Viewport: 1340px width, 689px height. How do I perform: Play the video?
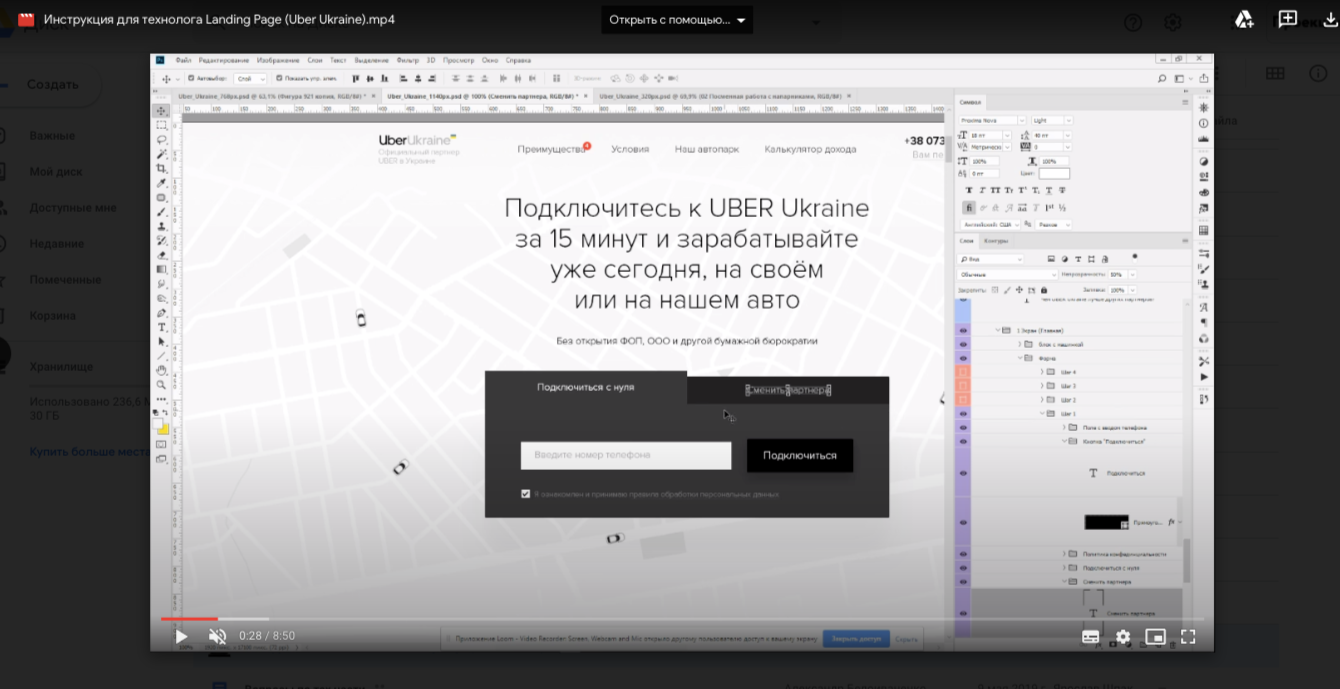point(181,636)
